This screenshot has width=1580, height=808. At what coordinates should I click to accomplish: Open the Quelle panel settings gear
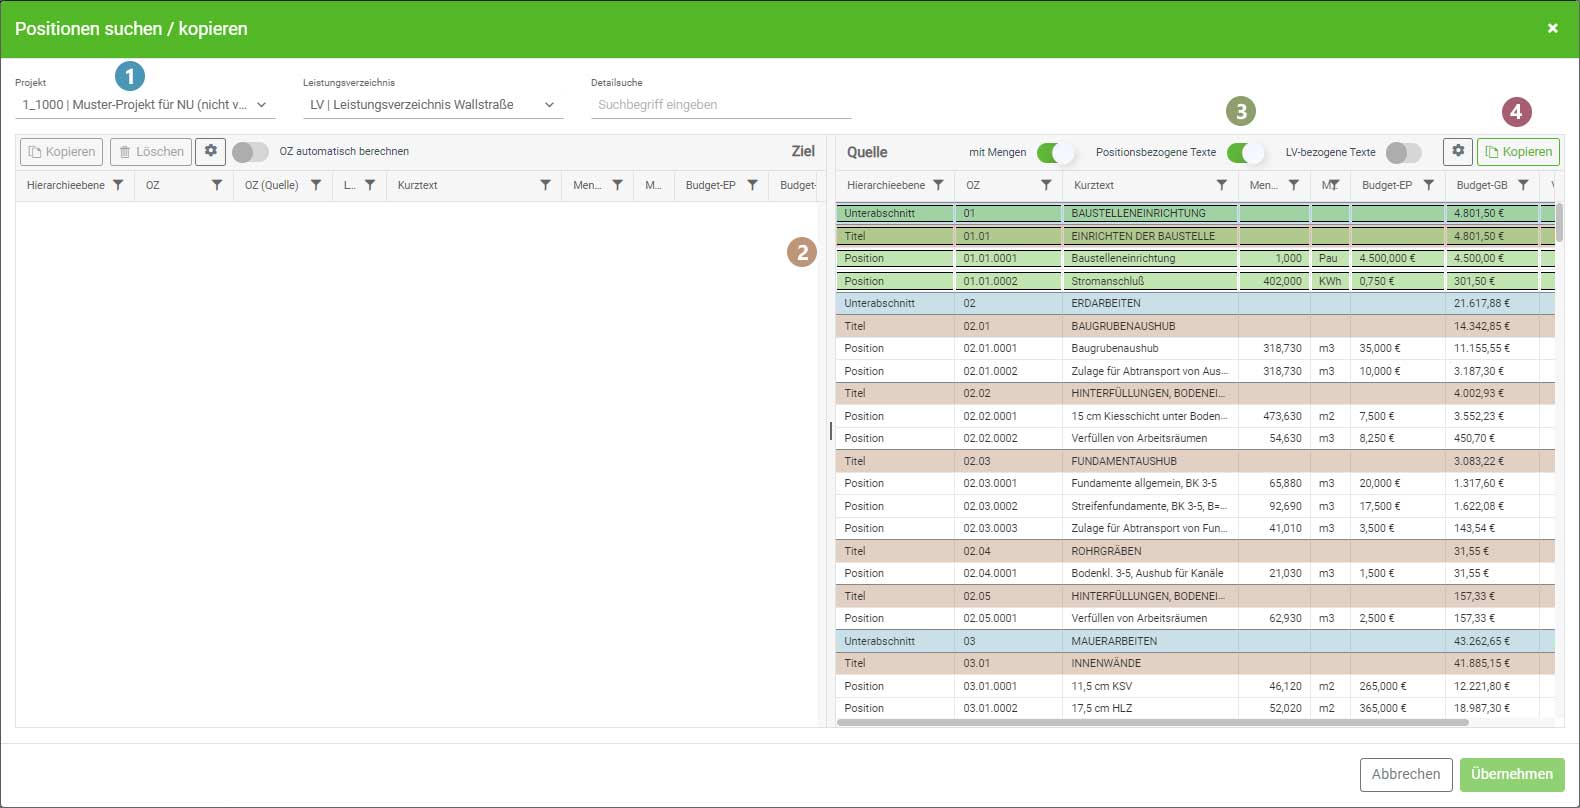(1458, 151)
